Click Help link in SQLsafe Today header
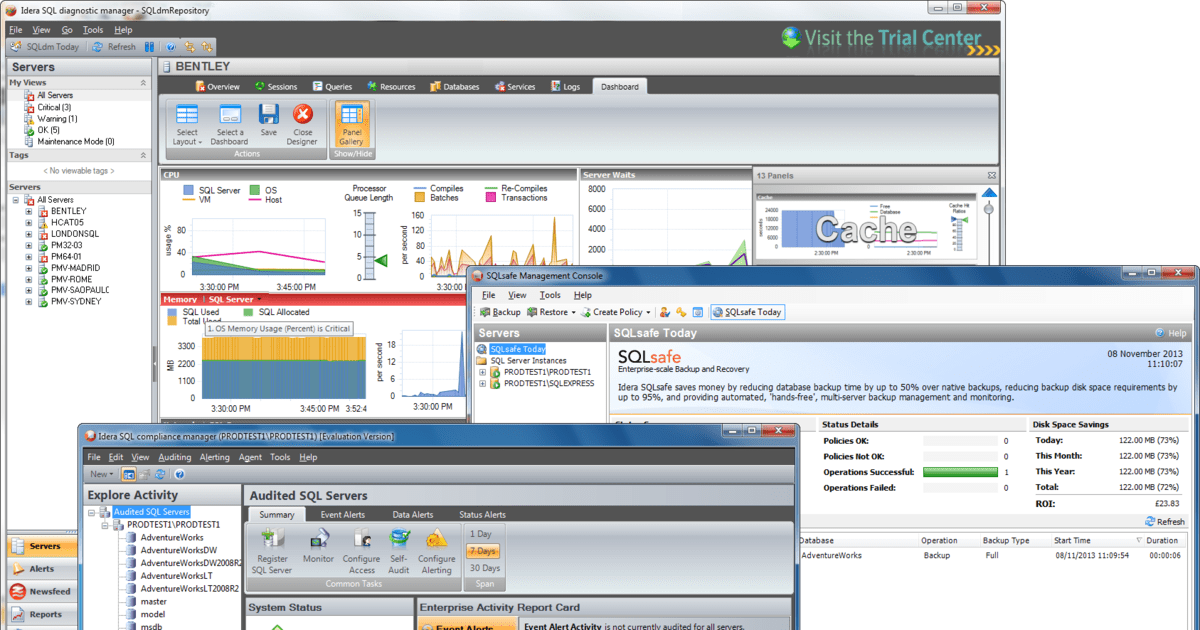This screenshot has width=1200, height=630. [x=1171, y=333]
